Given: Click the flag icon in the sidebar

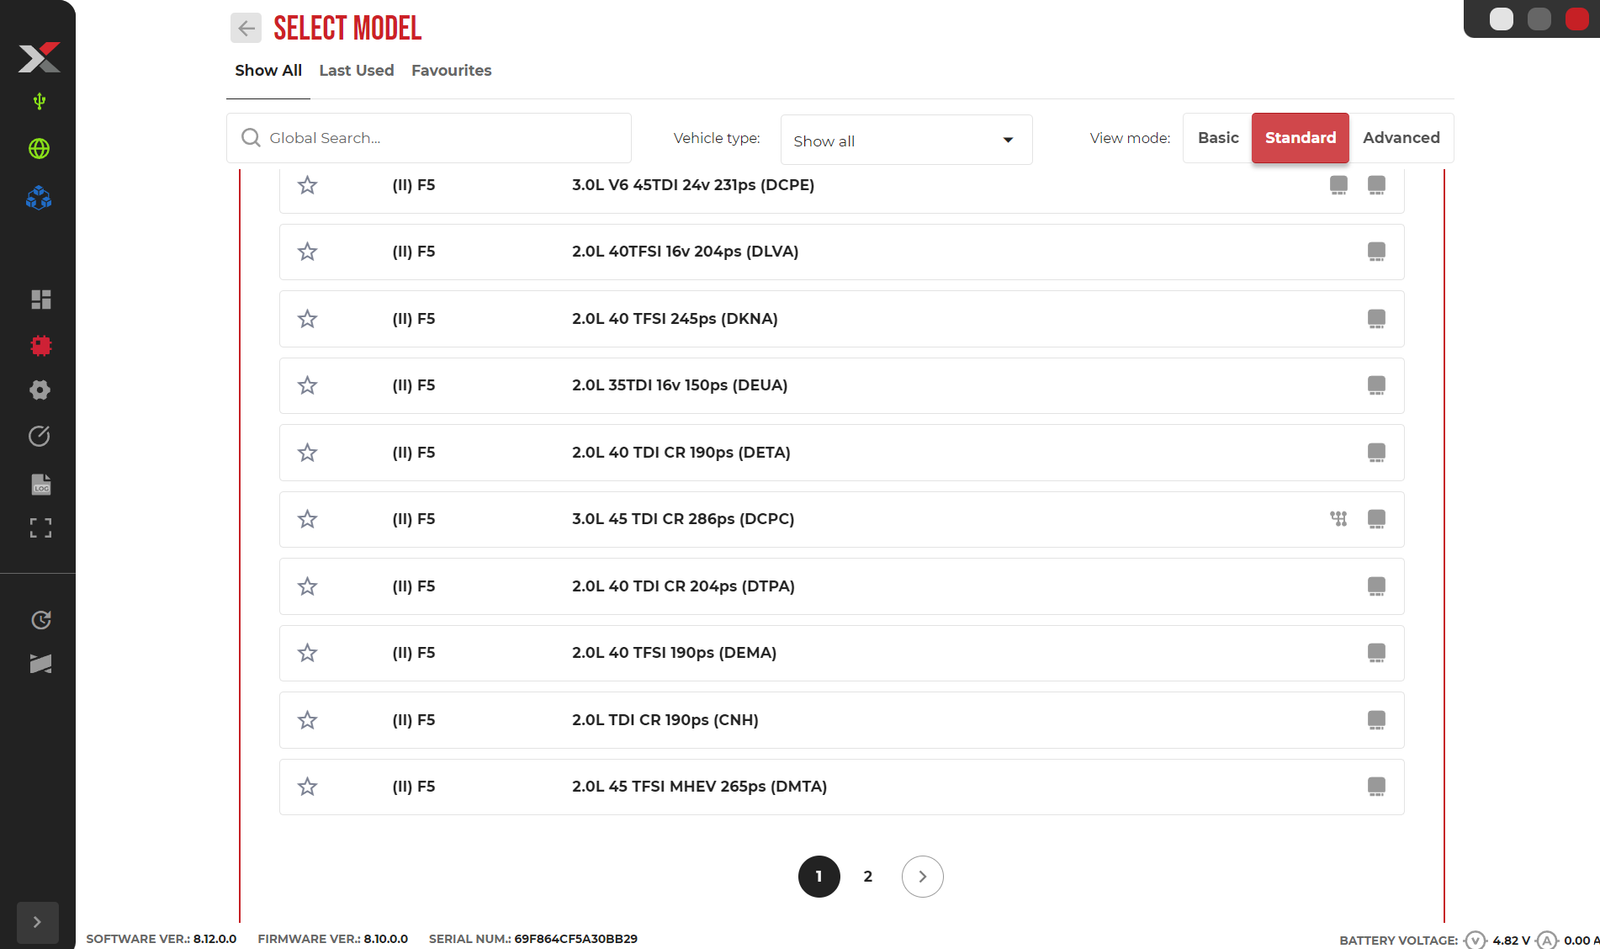Looking at the screenshot, I should 41,664.
